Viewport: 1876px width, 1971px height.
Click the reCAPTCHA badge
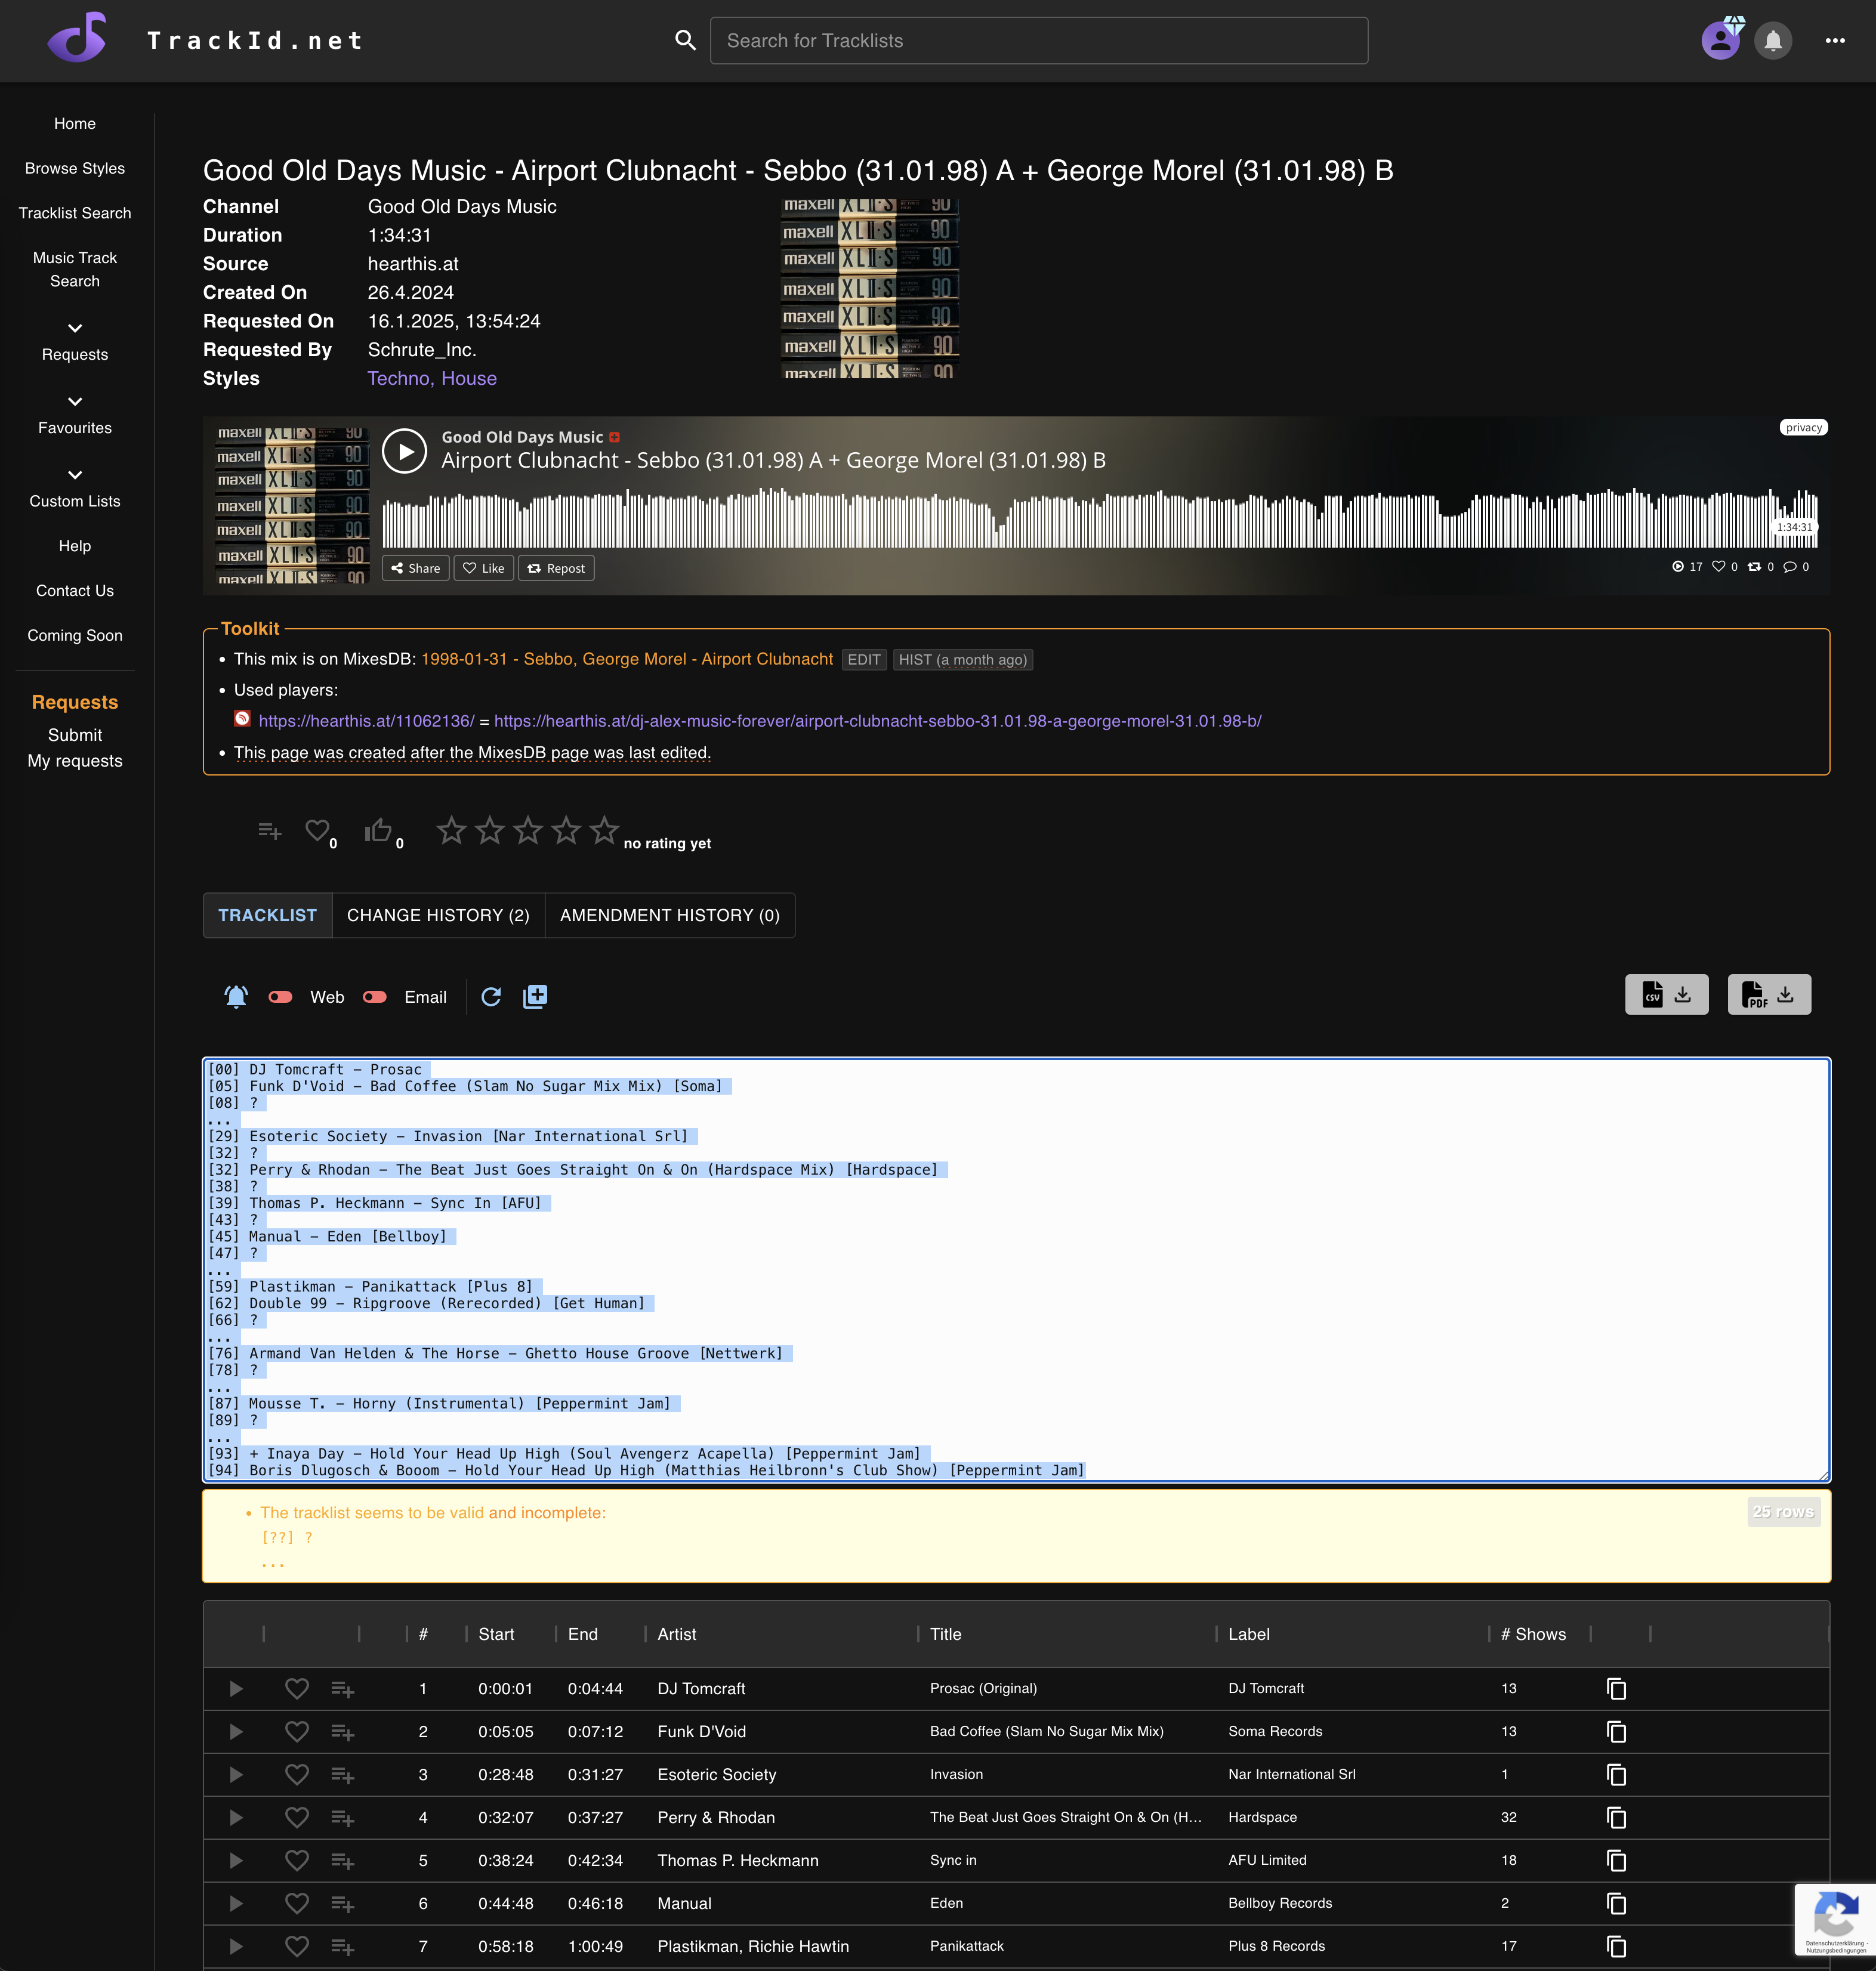pos(1835,1919)
